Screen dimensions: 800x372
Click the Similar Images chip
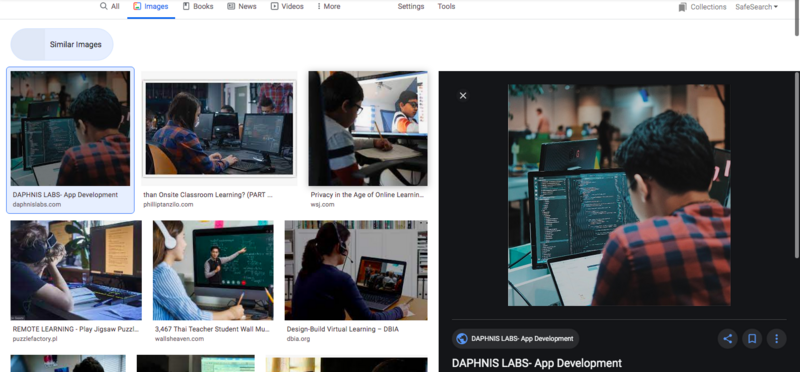[62, 44]
